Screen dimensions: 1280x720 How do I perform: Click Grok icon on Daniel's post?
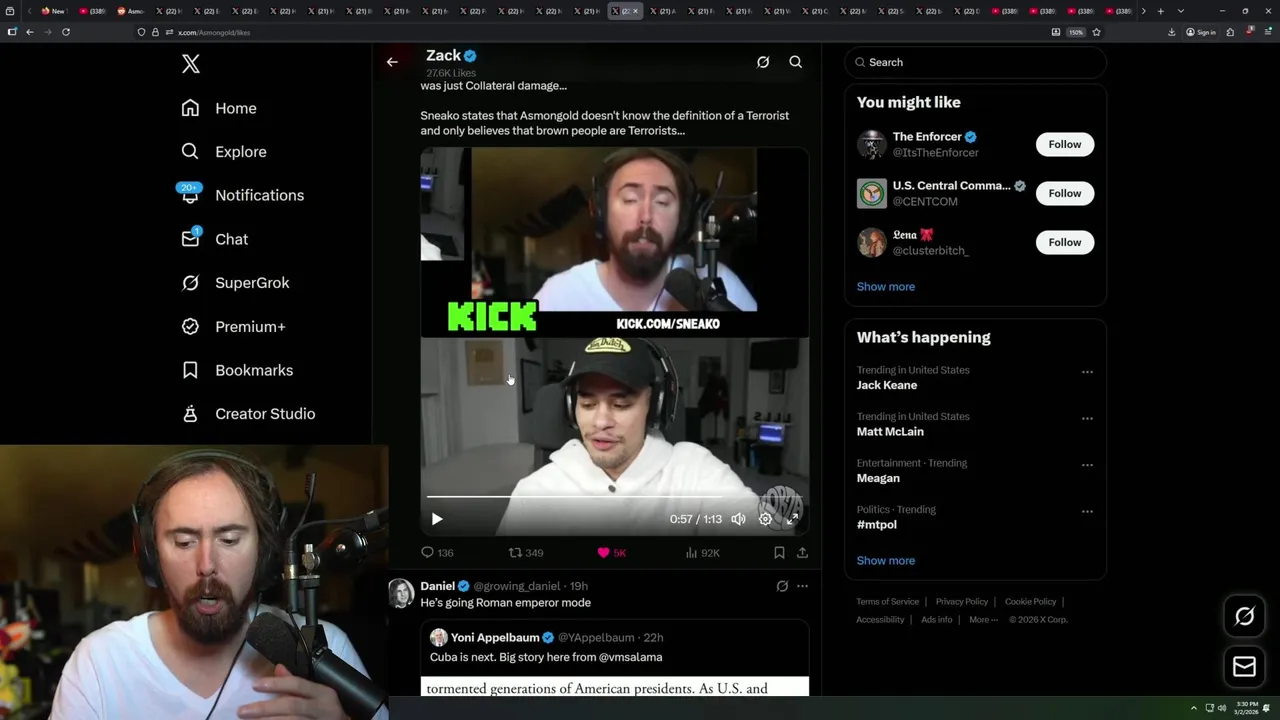(x=782, y=586)
